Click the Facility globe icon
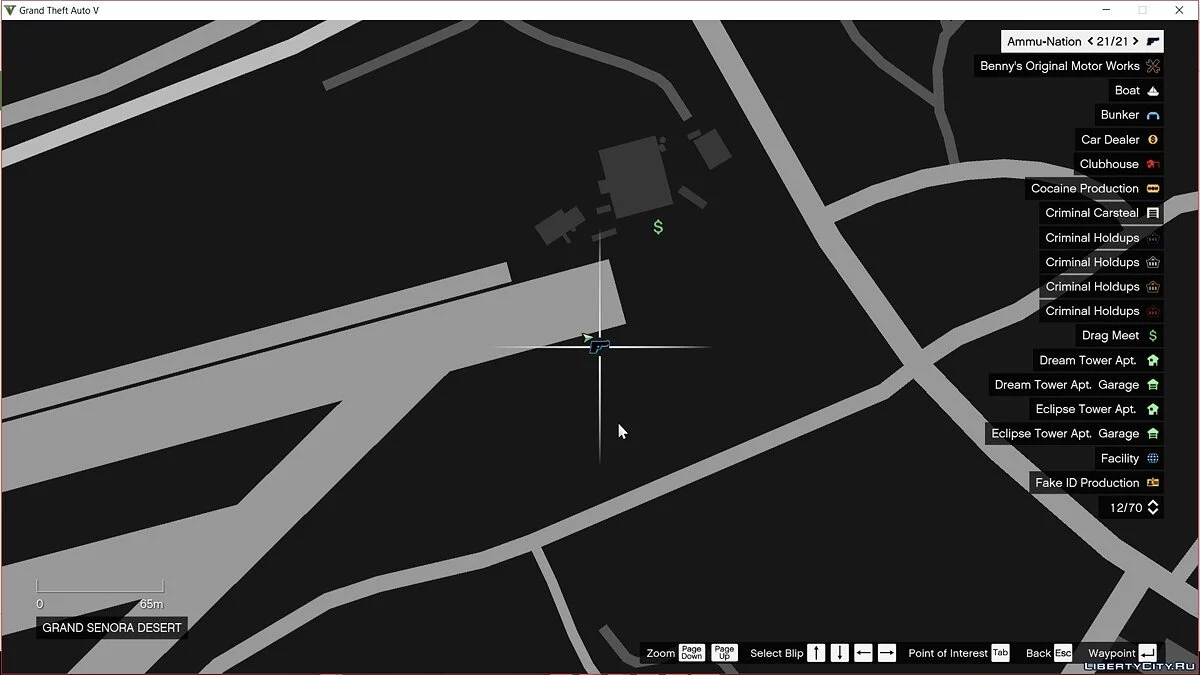The width and height of the screenshot is (1200, 675). 1153,458
